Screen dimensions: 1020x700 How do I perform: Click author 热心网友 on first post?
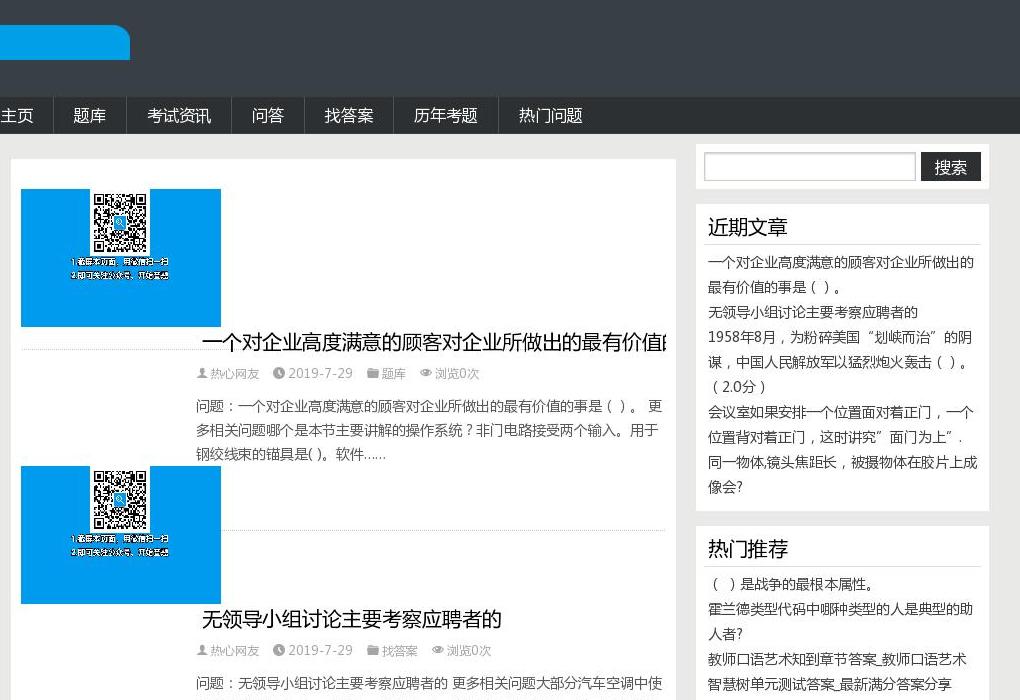coord(235,373)
